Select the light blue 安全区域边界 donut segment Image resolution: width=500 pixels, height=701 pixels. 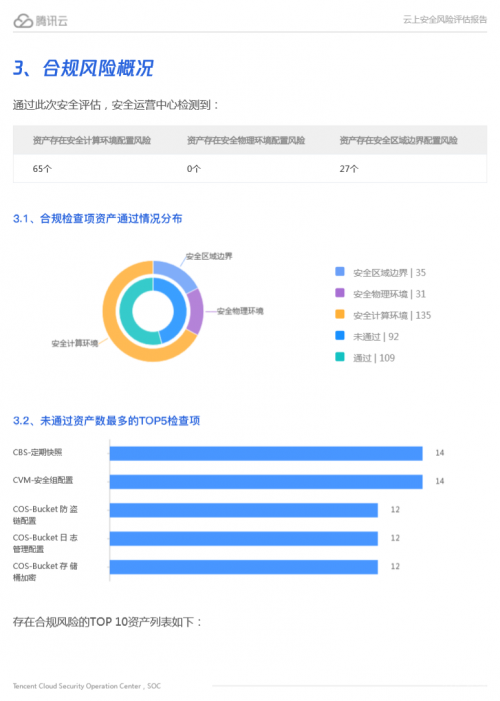(175, 273)
